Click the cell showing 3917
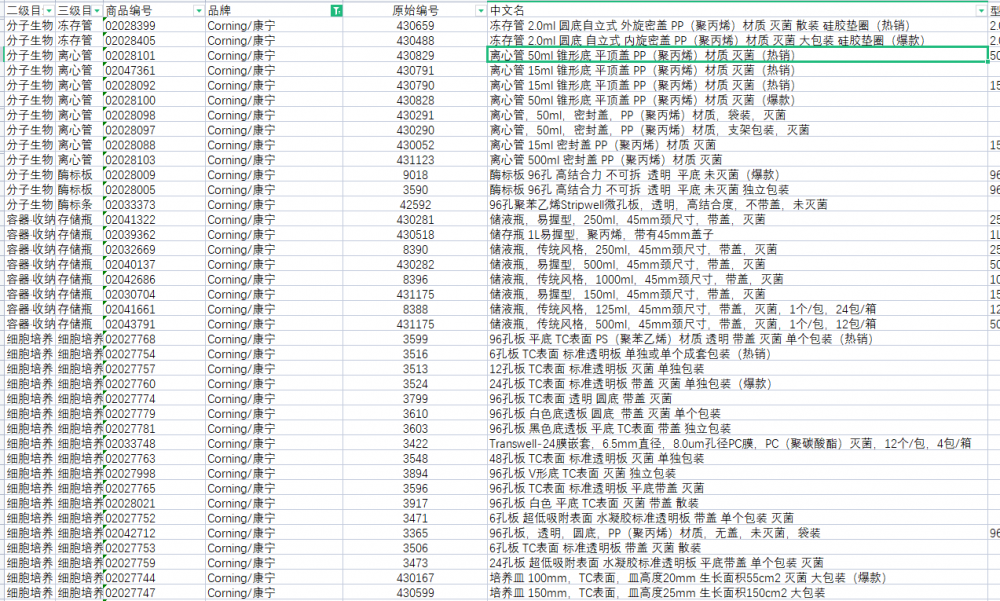This screenshot has width=1000, height=601. pyautogui.click(x=415, y=503)
